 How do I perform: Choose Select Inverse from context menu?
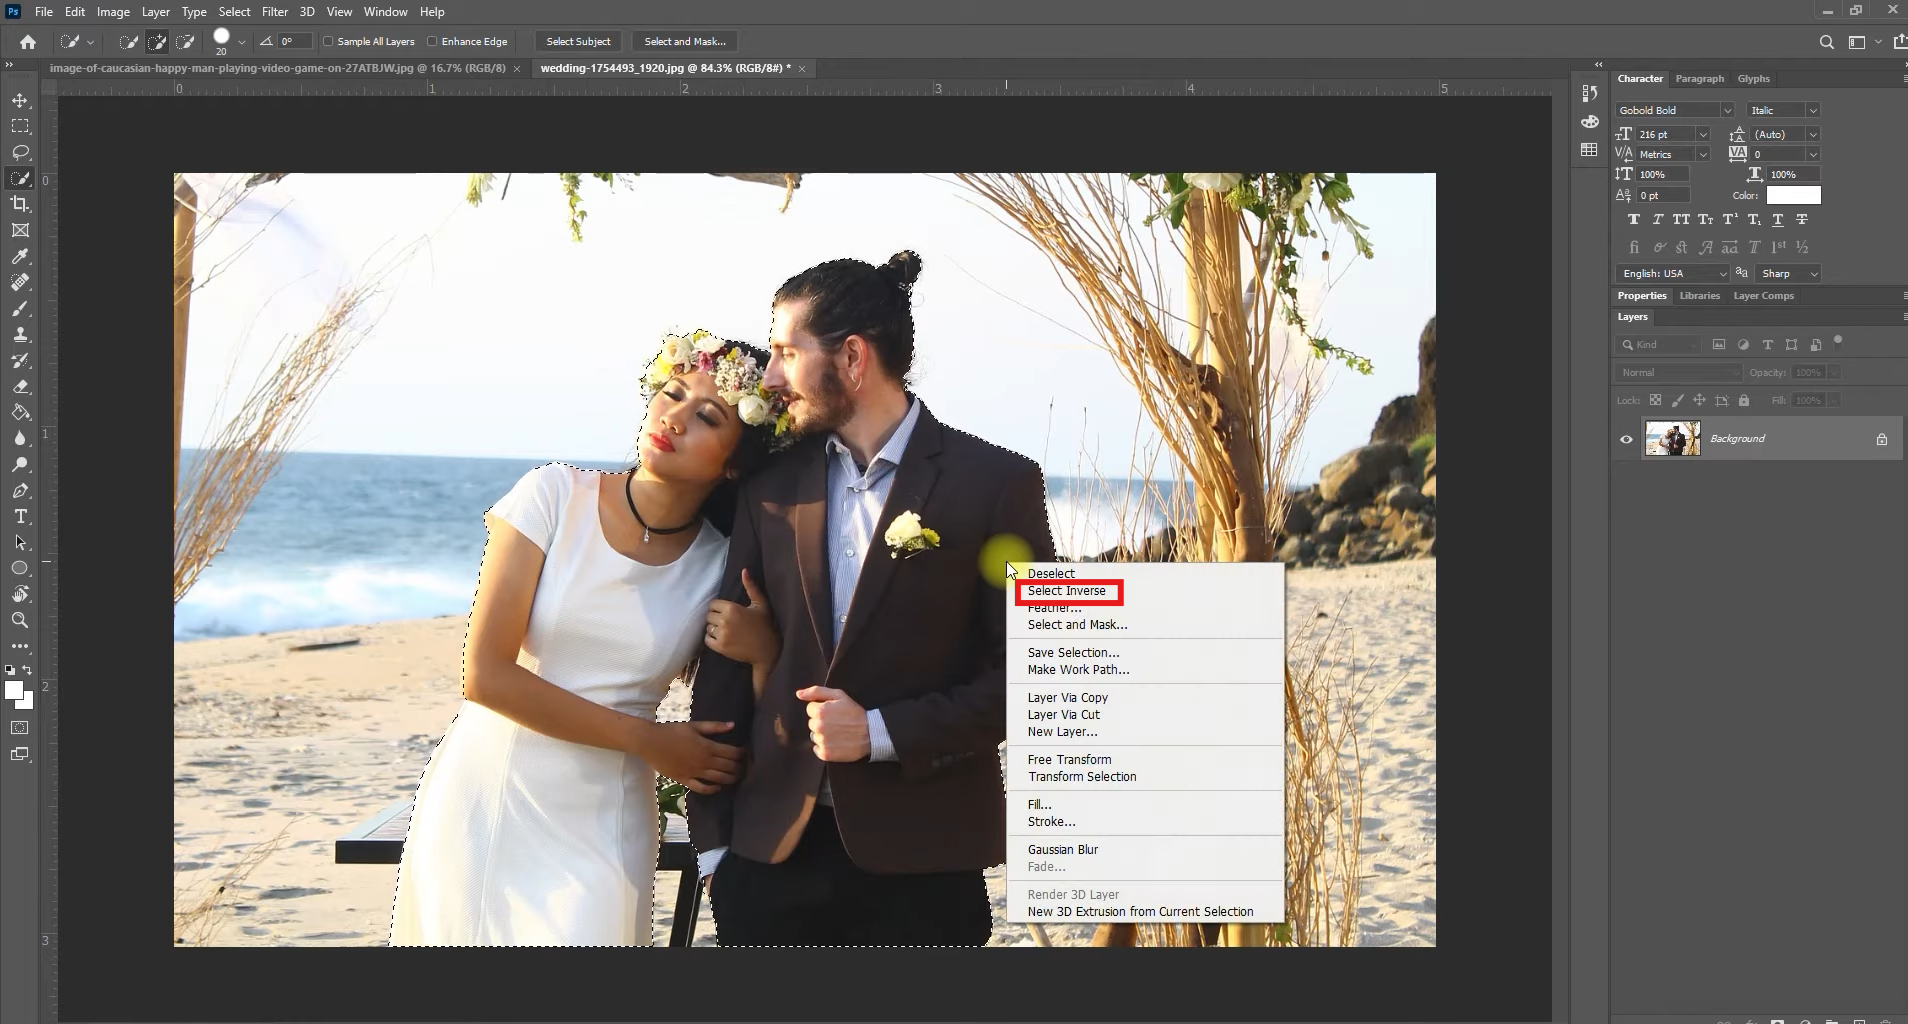[1067, 591]
